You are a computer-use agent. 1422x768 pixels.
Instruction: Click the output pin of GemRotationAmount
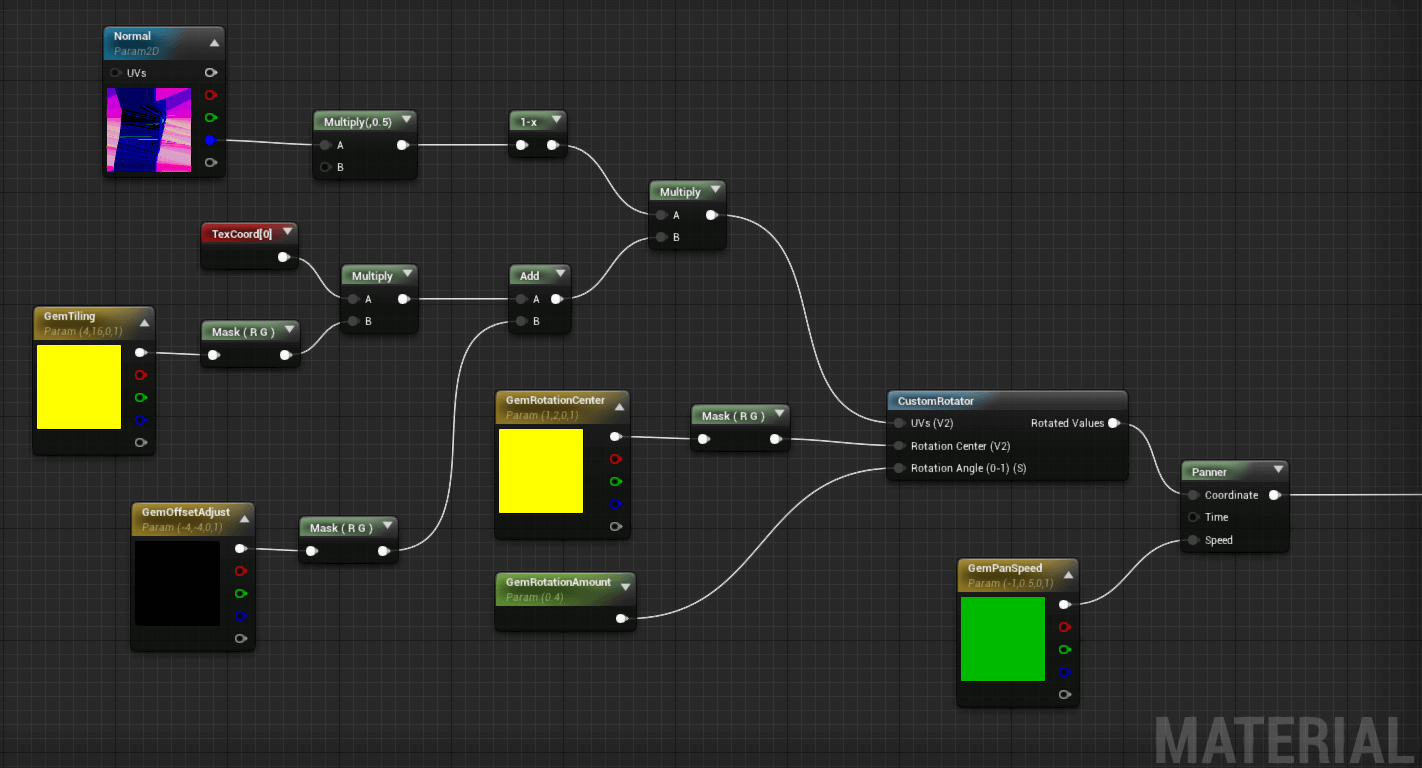[623, 619]
